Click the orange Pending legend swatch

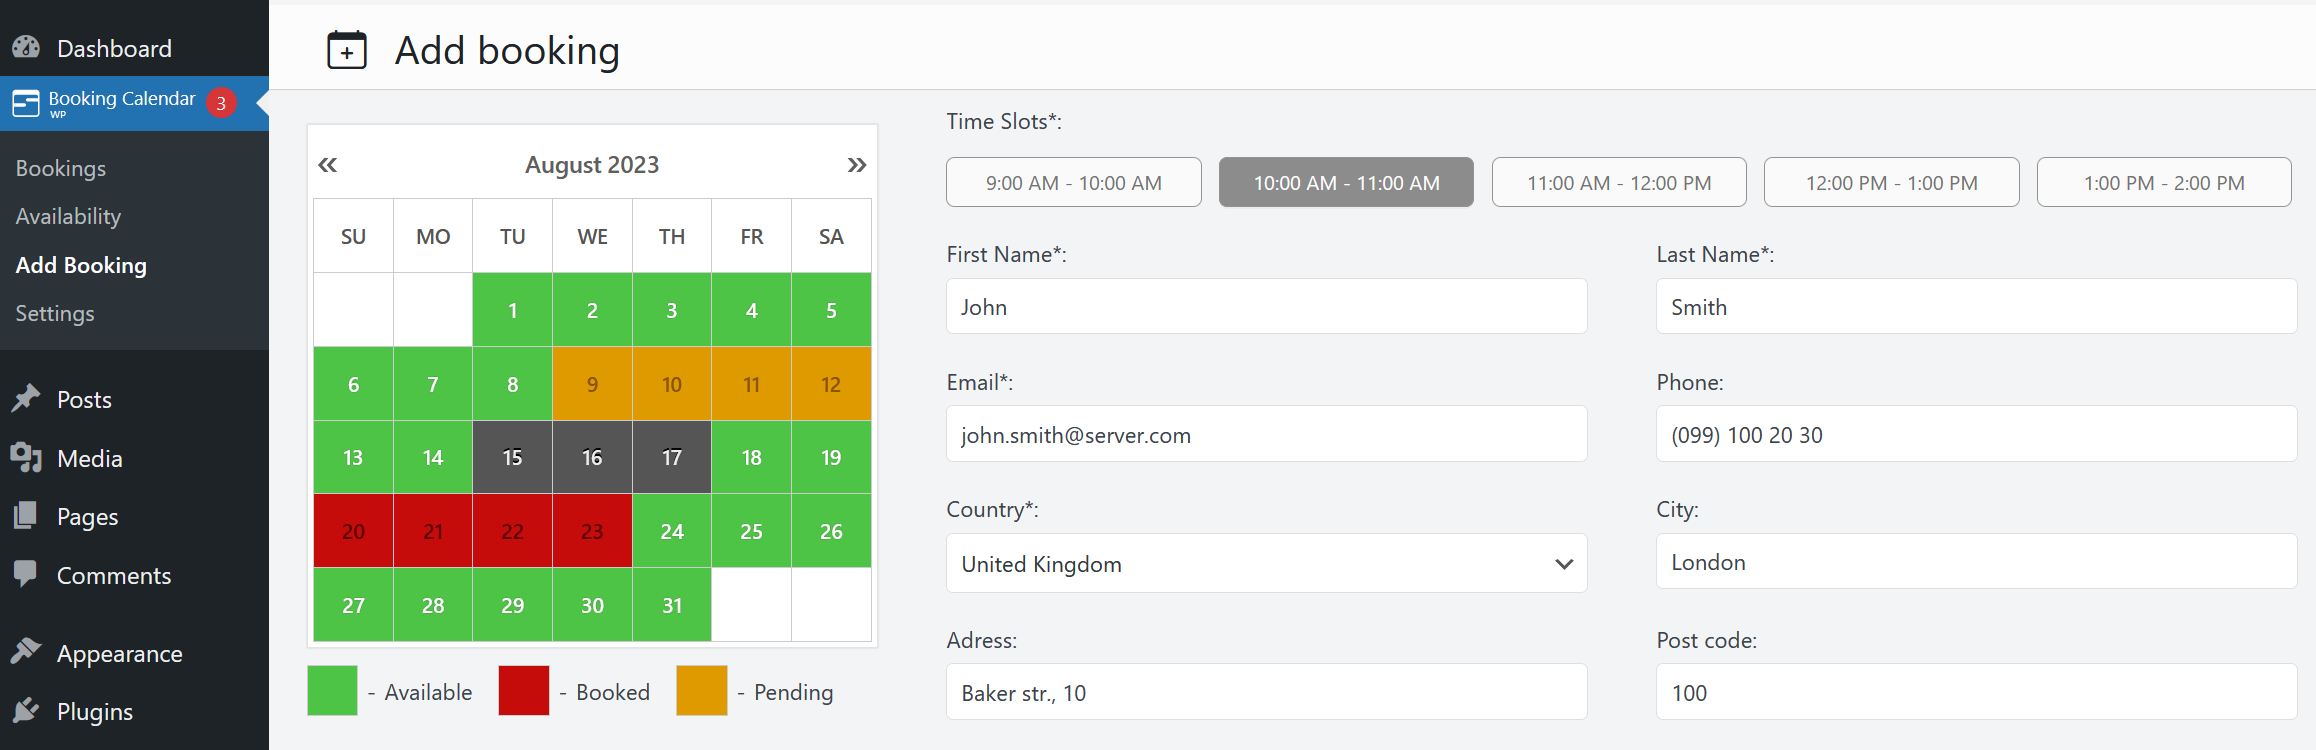702,690
